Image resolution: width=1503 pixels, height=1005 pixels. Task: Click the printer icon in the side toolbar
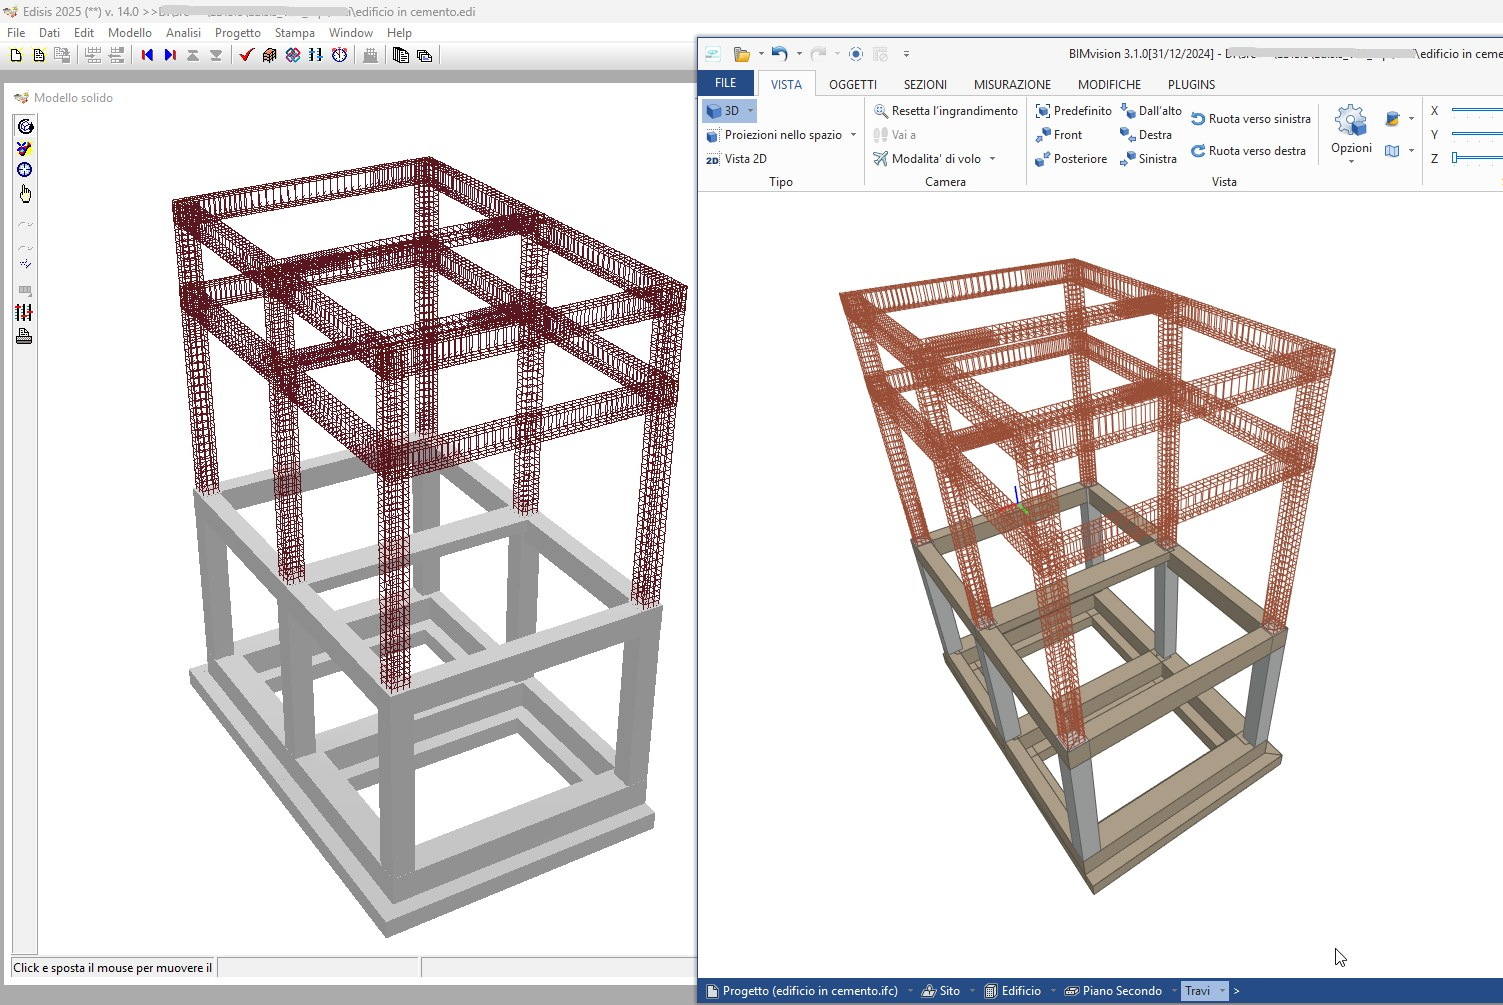25,337
